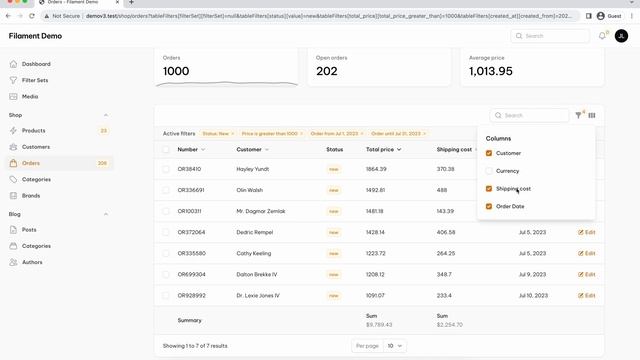Open Dashboard in the sidebar

(x=36, y=64)
